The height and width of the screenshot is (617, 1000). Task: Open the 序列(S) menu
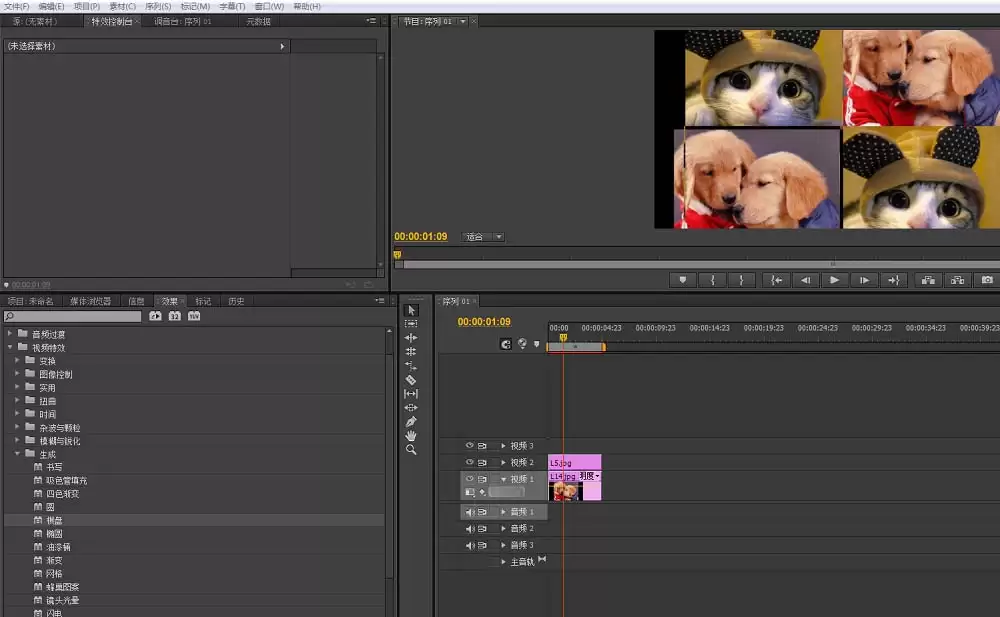(x=158, y=6)
